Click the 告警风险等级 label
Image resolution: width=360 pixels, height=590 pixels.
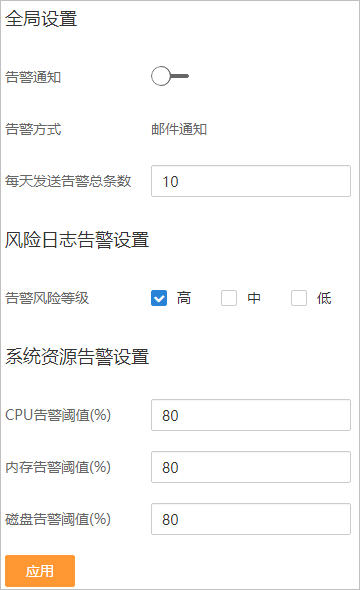pos(47,298)
